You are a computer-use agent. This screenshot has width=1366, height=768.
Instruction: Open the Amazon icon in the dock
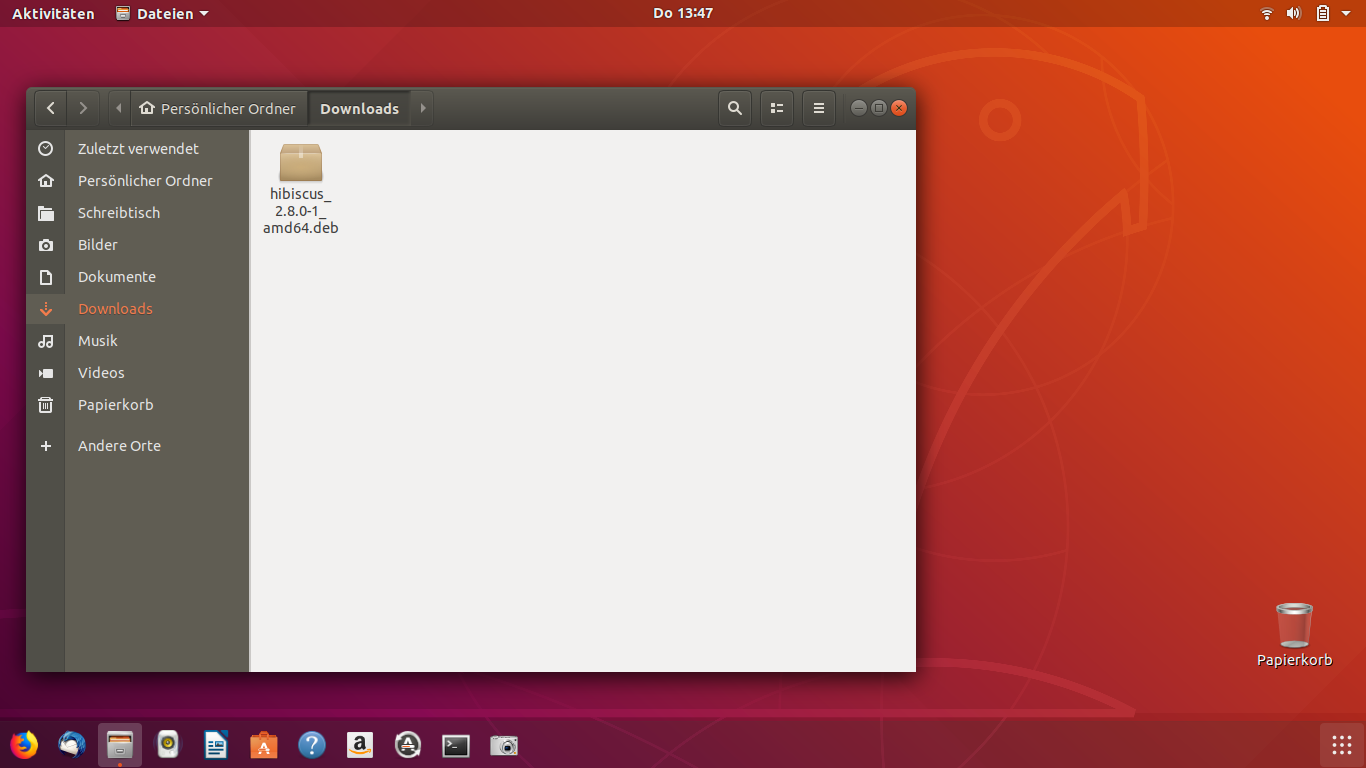360,745
